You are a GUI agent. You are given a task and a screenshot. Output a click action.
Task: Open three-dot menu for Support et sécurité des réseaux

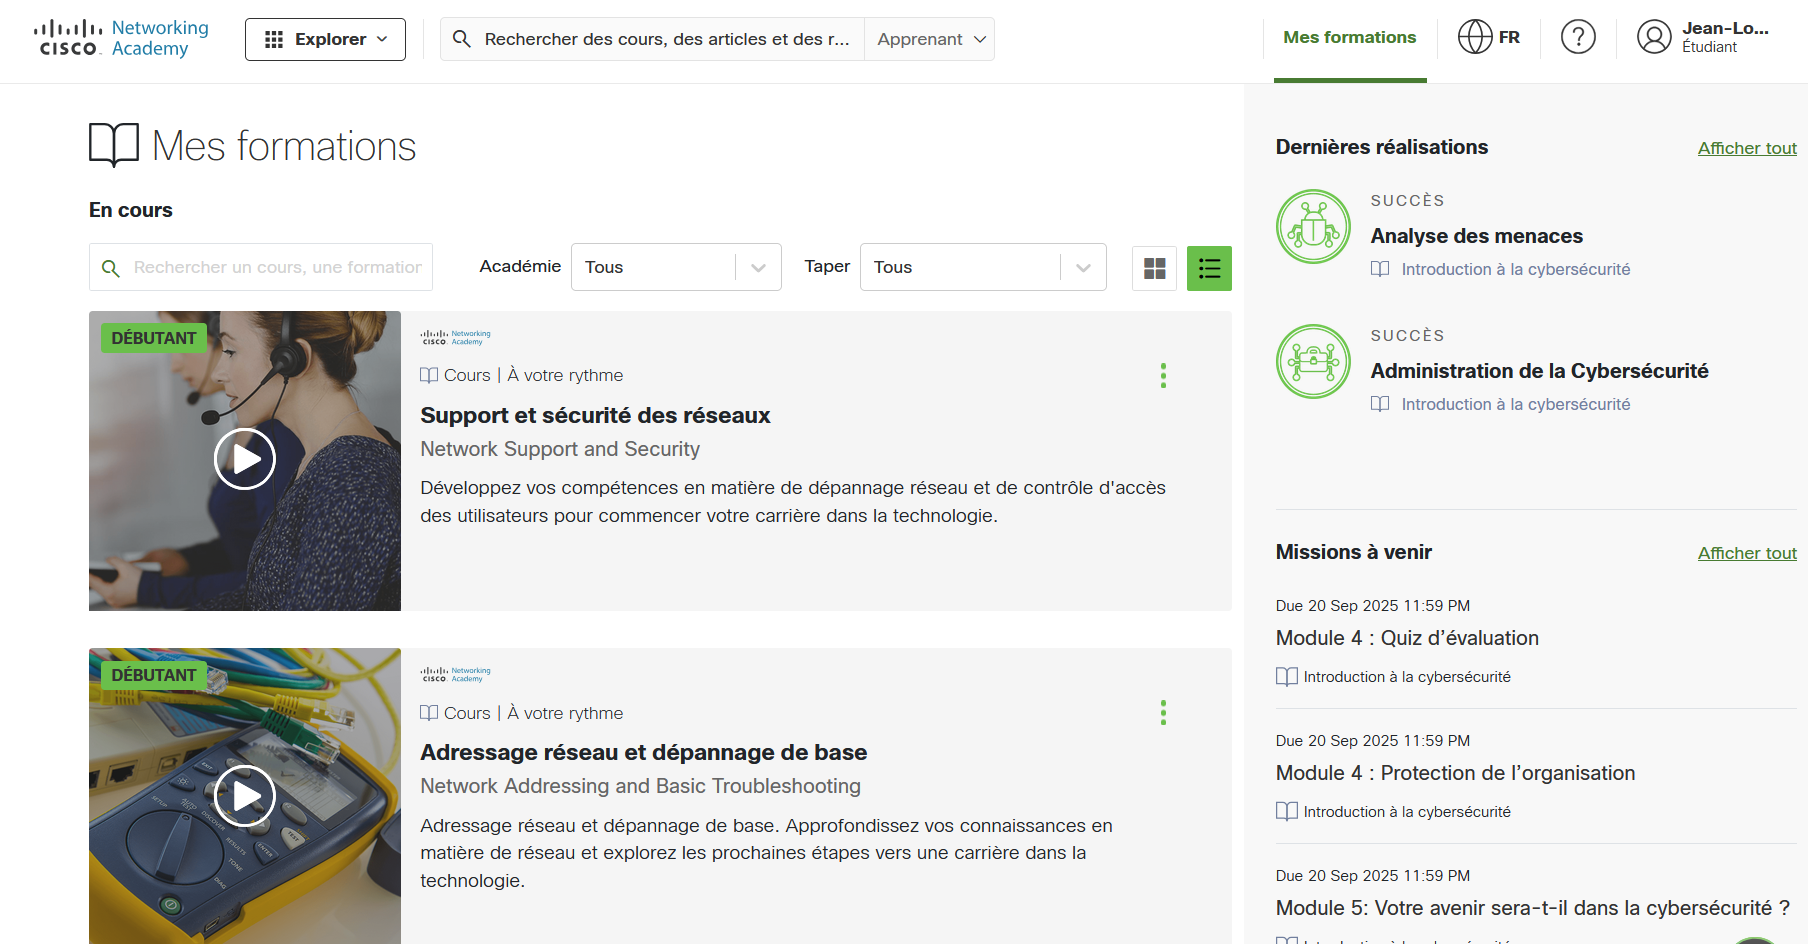(1163, 376)
